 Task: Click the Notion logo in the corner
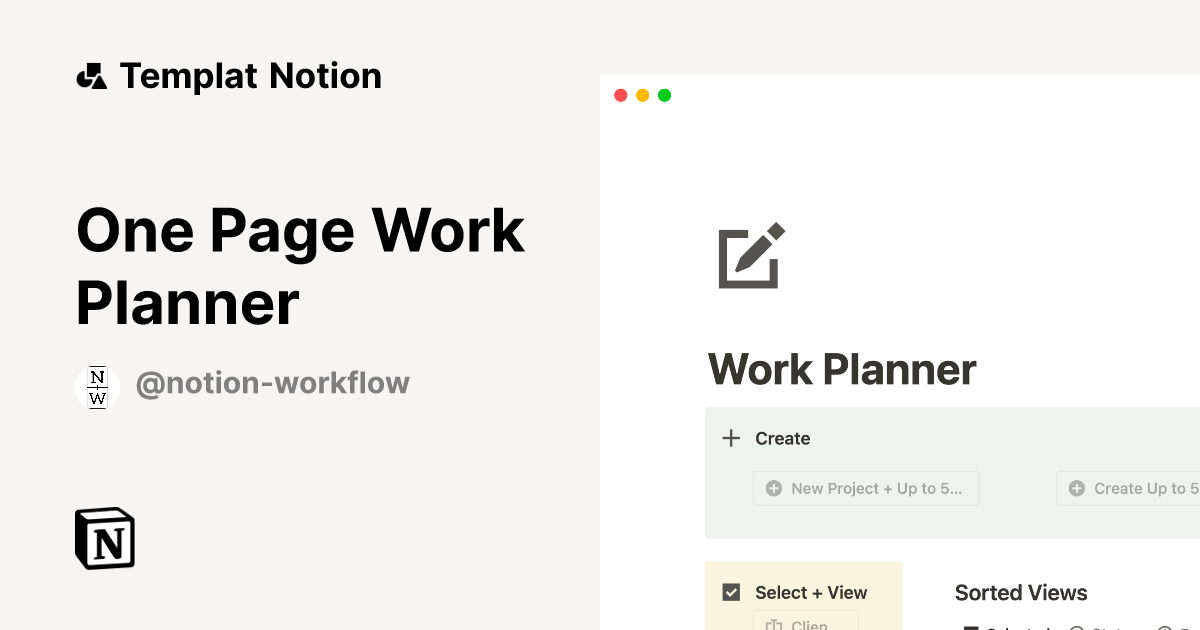point(104,538)
